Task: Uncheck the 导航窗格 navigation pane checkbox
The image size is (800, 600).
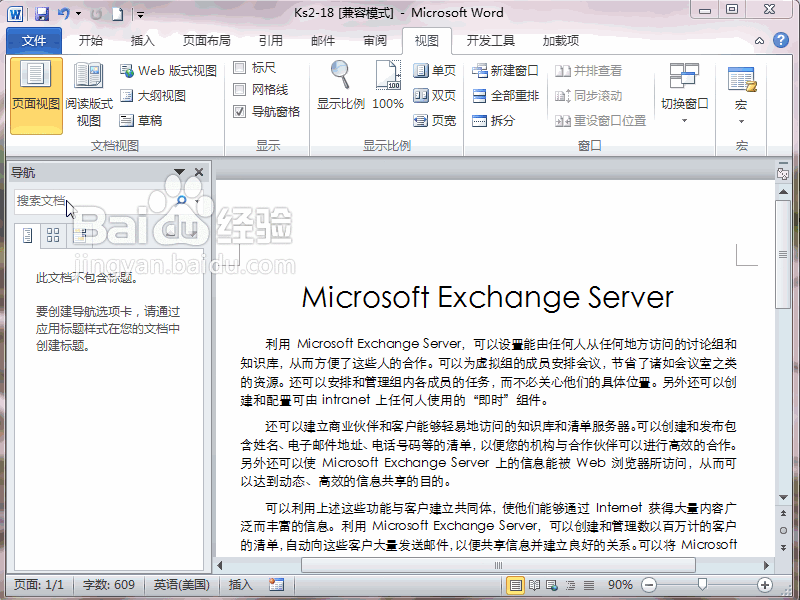Action: [x=239, y=112]
